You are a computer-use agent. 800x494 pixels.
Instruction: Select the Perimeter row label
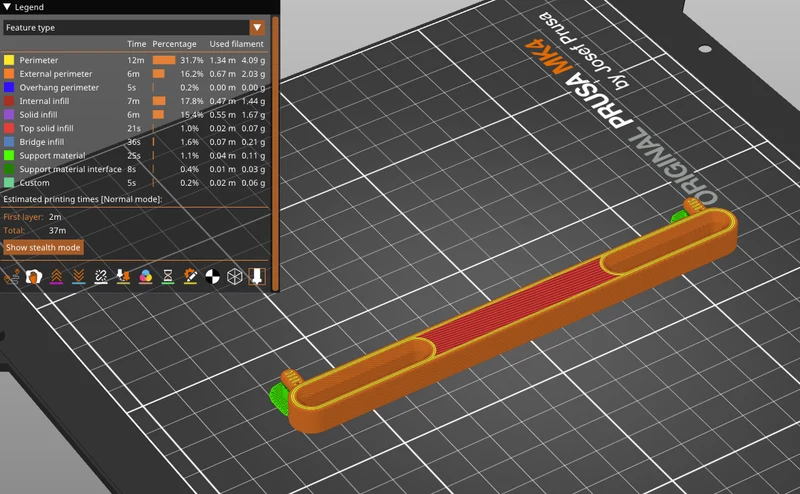click(x=39, y=60)
